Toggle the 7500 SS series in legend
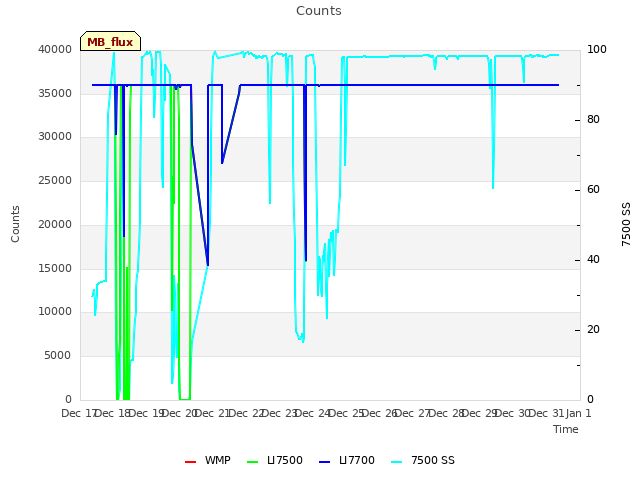Image resolution: width=640 pixels, height=480 pixels. (x=423, y=460)
